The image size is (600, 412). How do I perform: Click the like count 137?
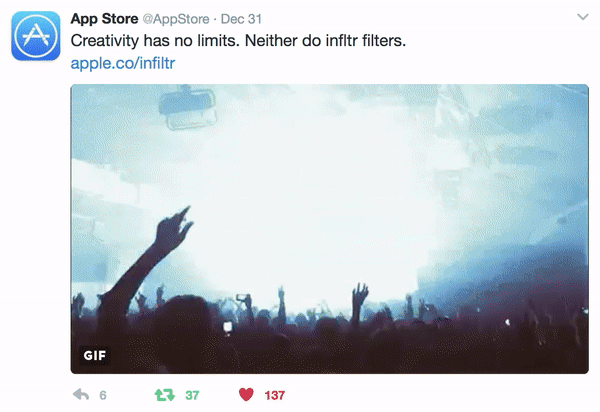pos(274,395)
